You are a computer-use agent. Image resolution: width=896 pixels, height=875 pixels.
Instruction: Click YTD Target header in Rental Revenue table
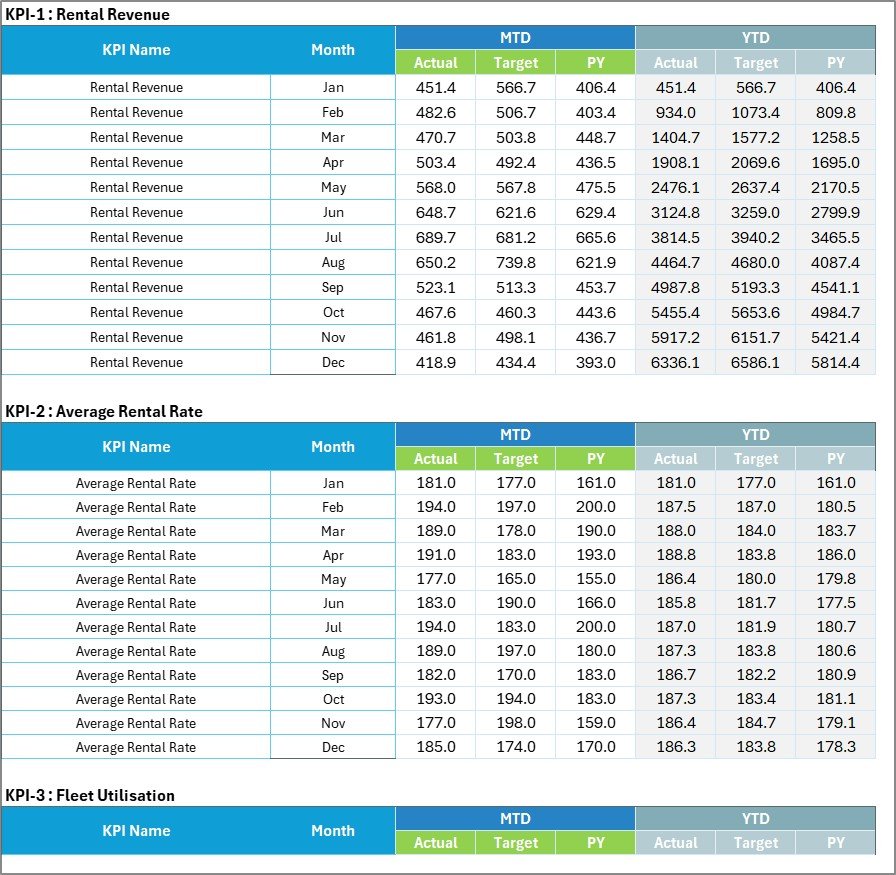[x=755, y=62]
